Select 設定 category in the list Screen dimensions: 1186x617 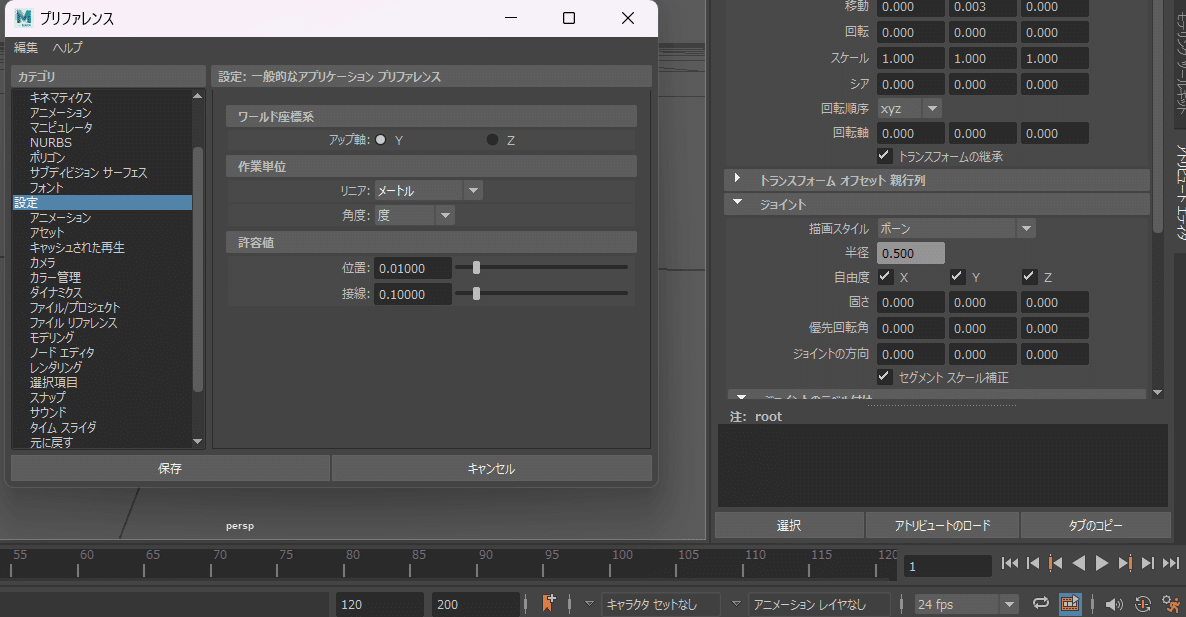(x=102, y=203)
